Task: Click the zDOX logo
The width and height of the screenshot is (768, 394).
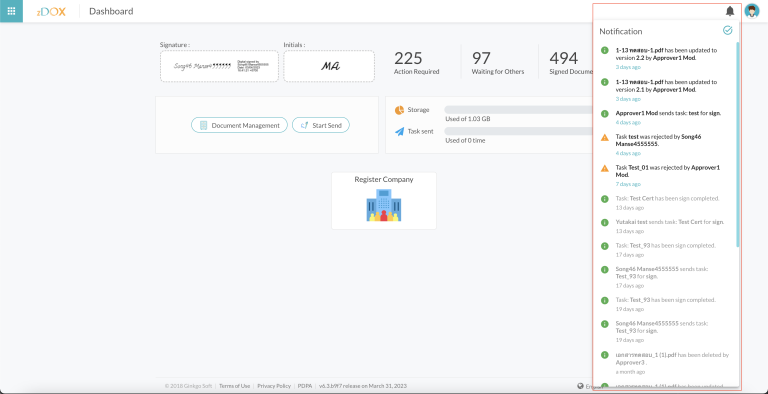Action: [x=51, y=11]
